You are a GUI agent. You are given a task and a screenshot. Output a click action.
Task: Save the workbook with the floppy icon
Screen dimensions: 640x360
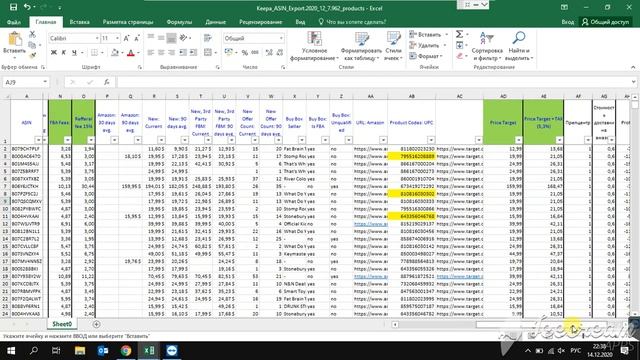[13, 7]
